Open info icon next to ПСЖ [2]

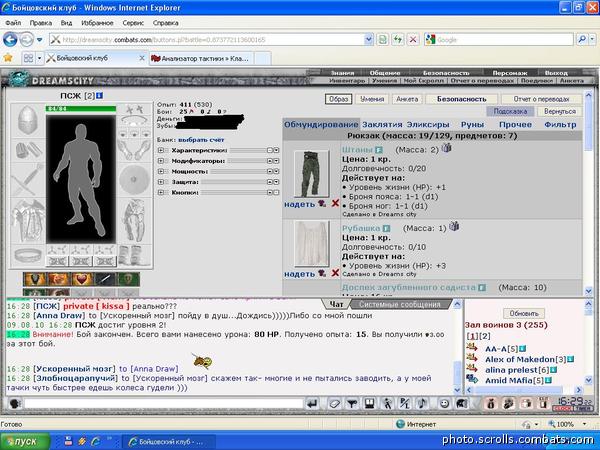coord(99,95)
